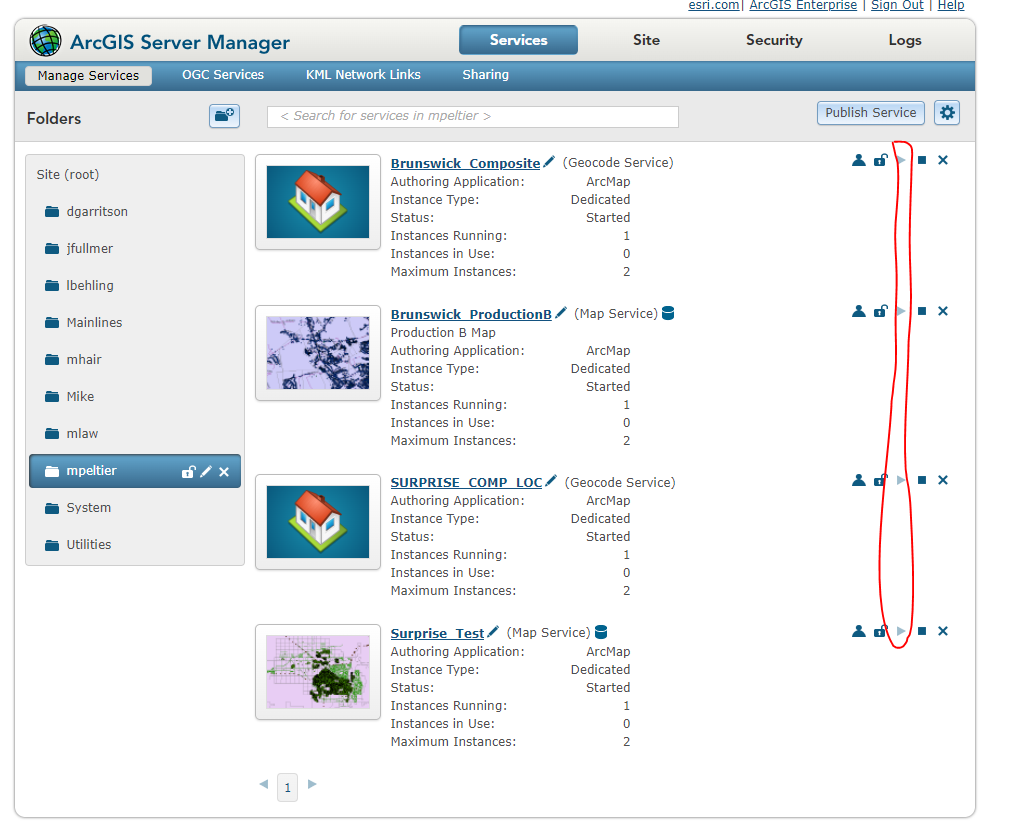Start the Brunswick_ProductionB service
The width and height of the screenshot is (1011, 832).
901,311
